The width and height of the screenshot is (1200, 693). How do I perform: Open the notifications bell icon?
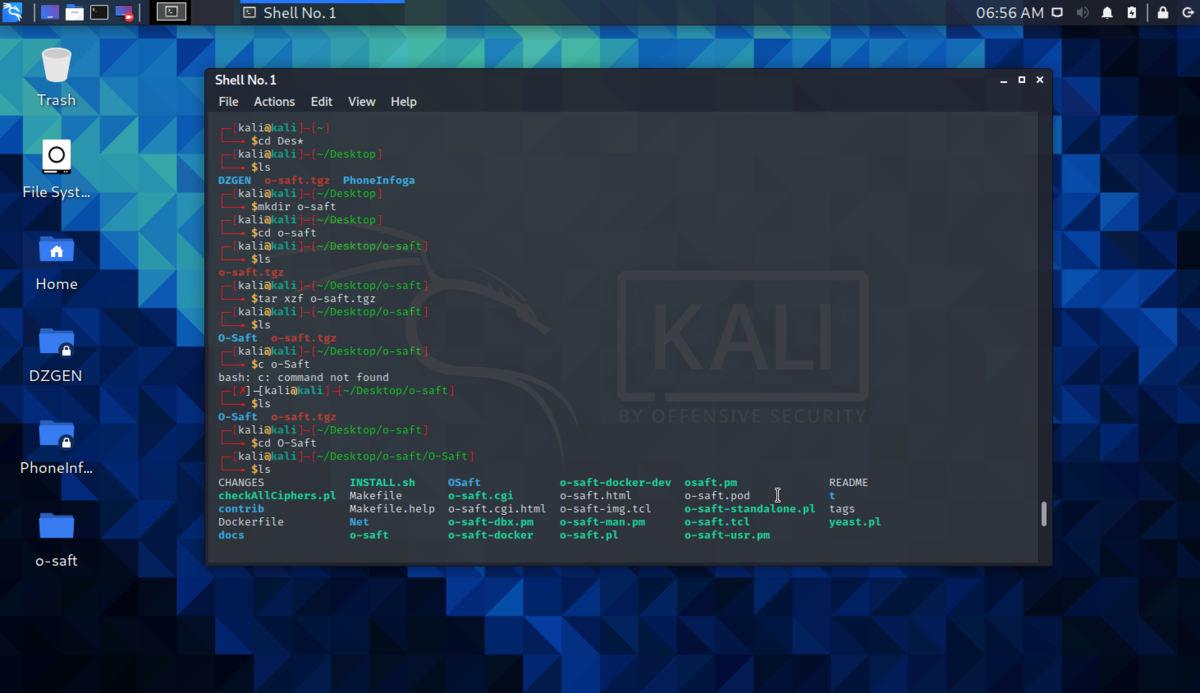coord(1107,13)
